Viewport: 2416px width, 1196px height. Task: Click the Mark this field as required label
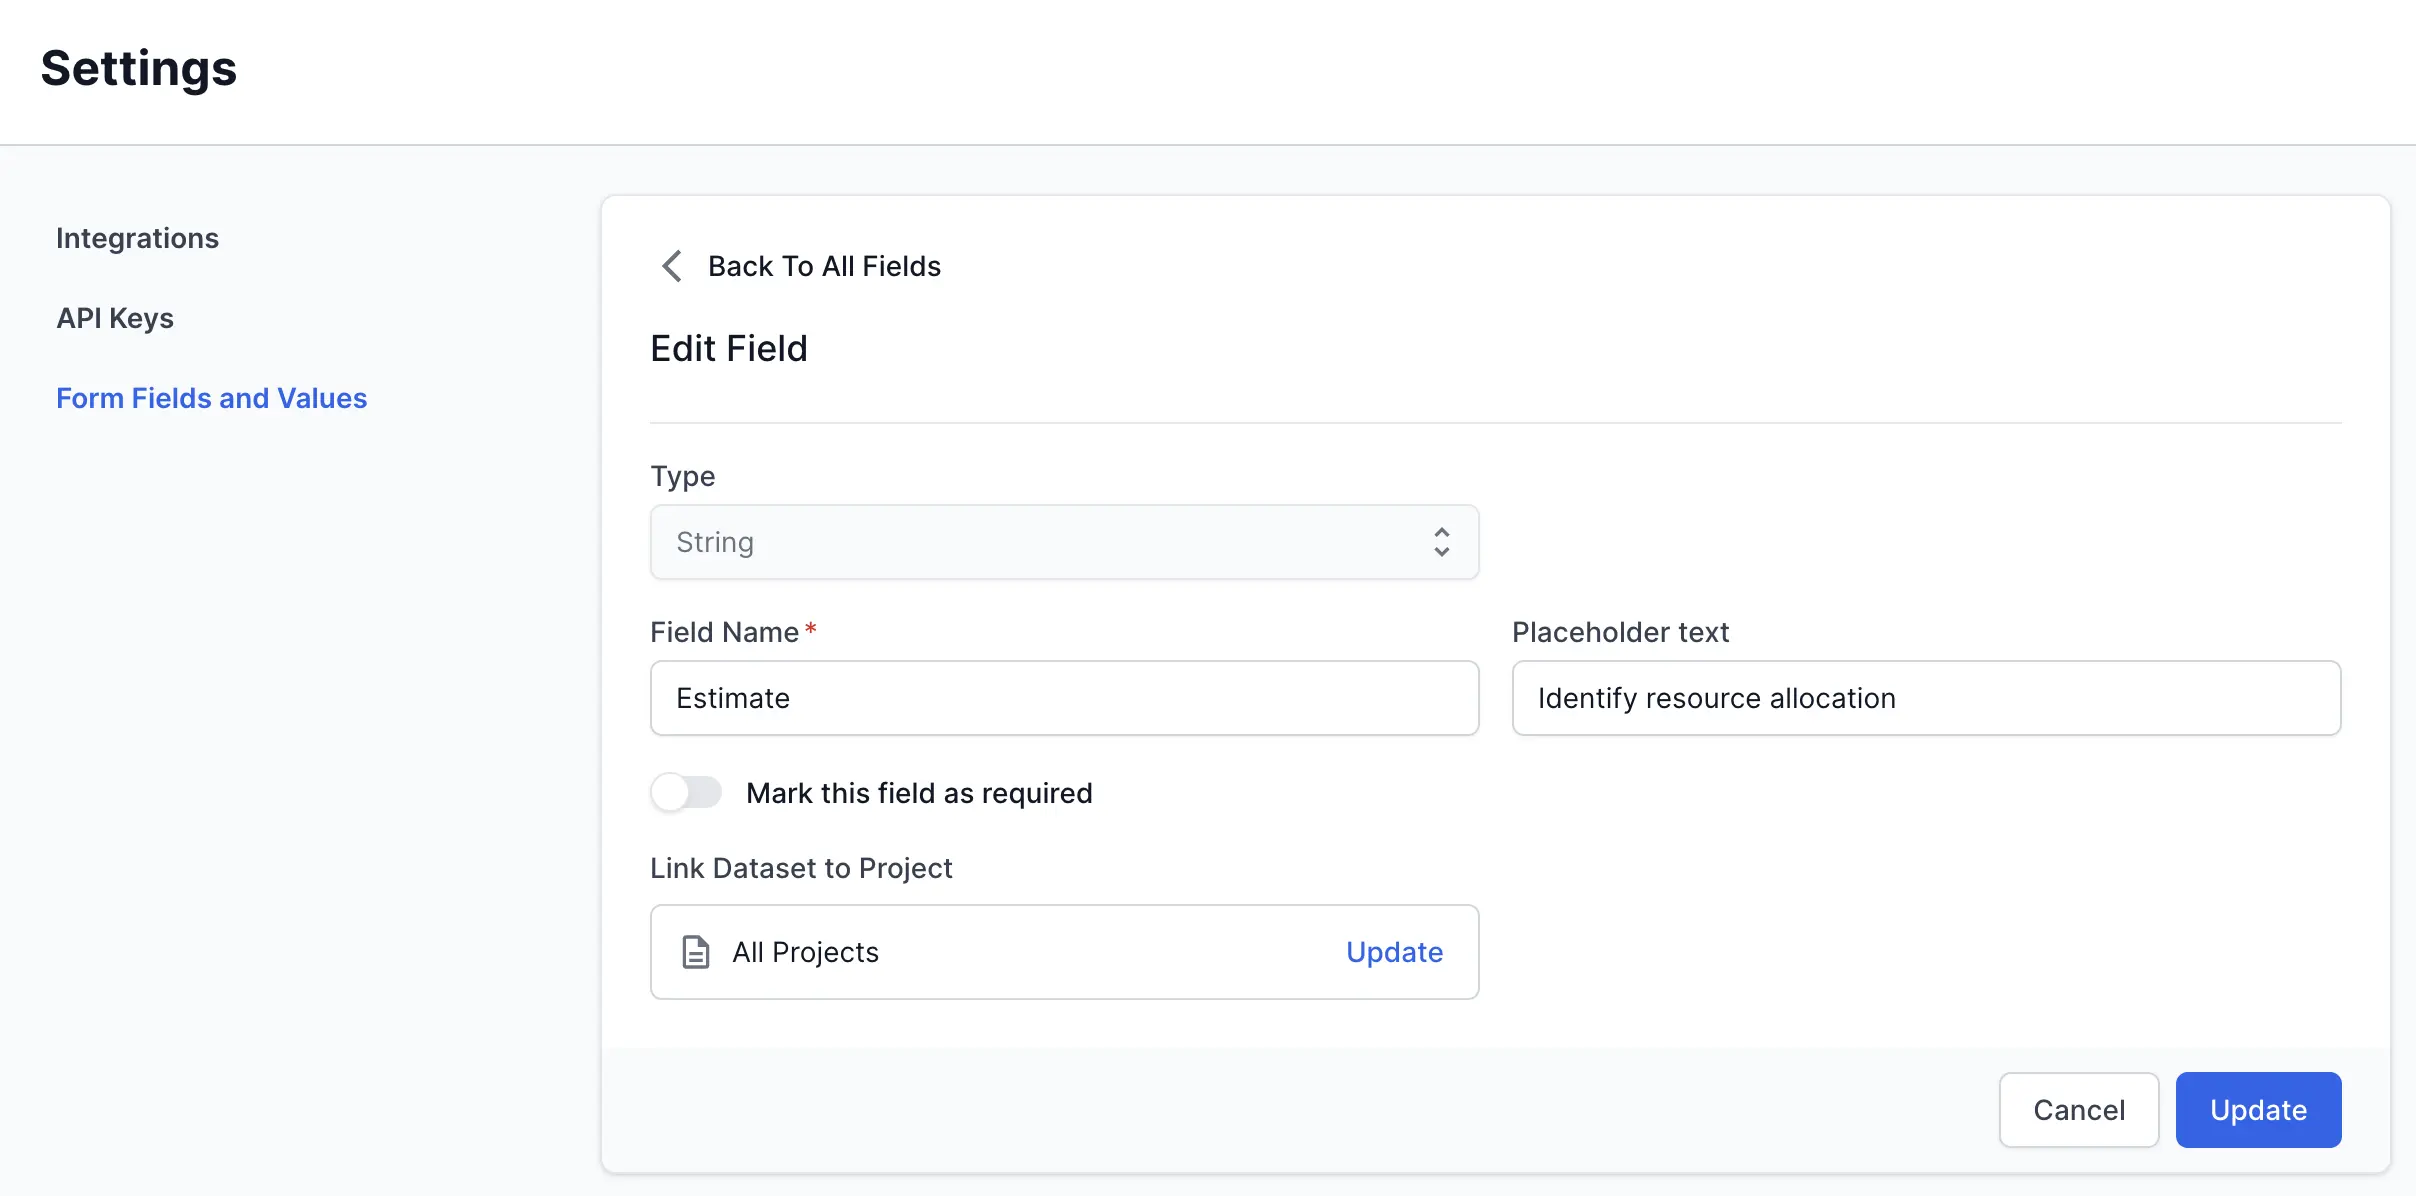pyautogui.click(x=918, y=793)
